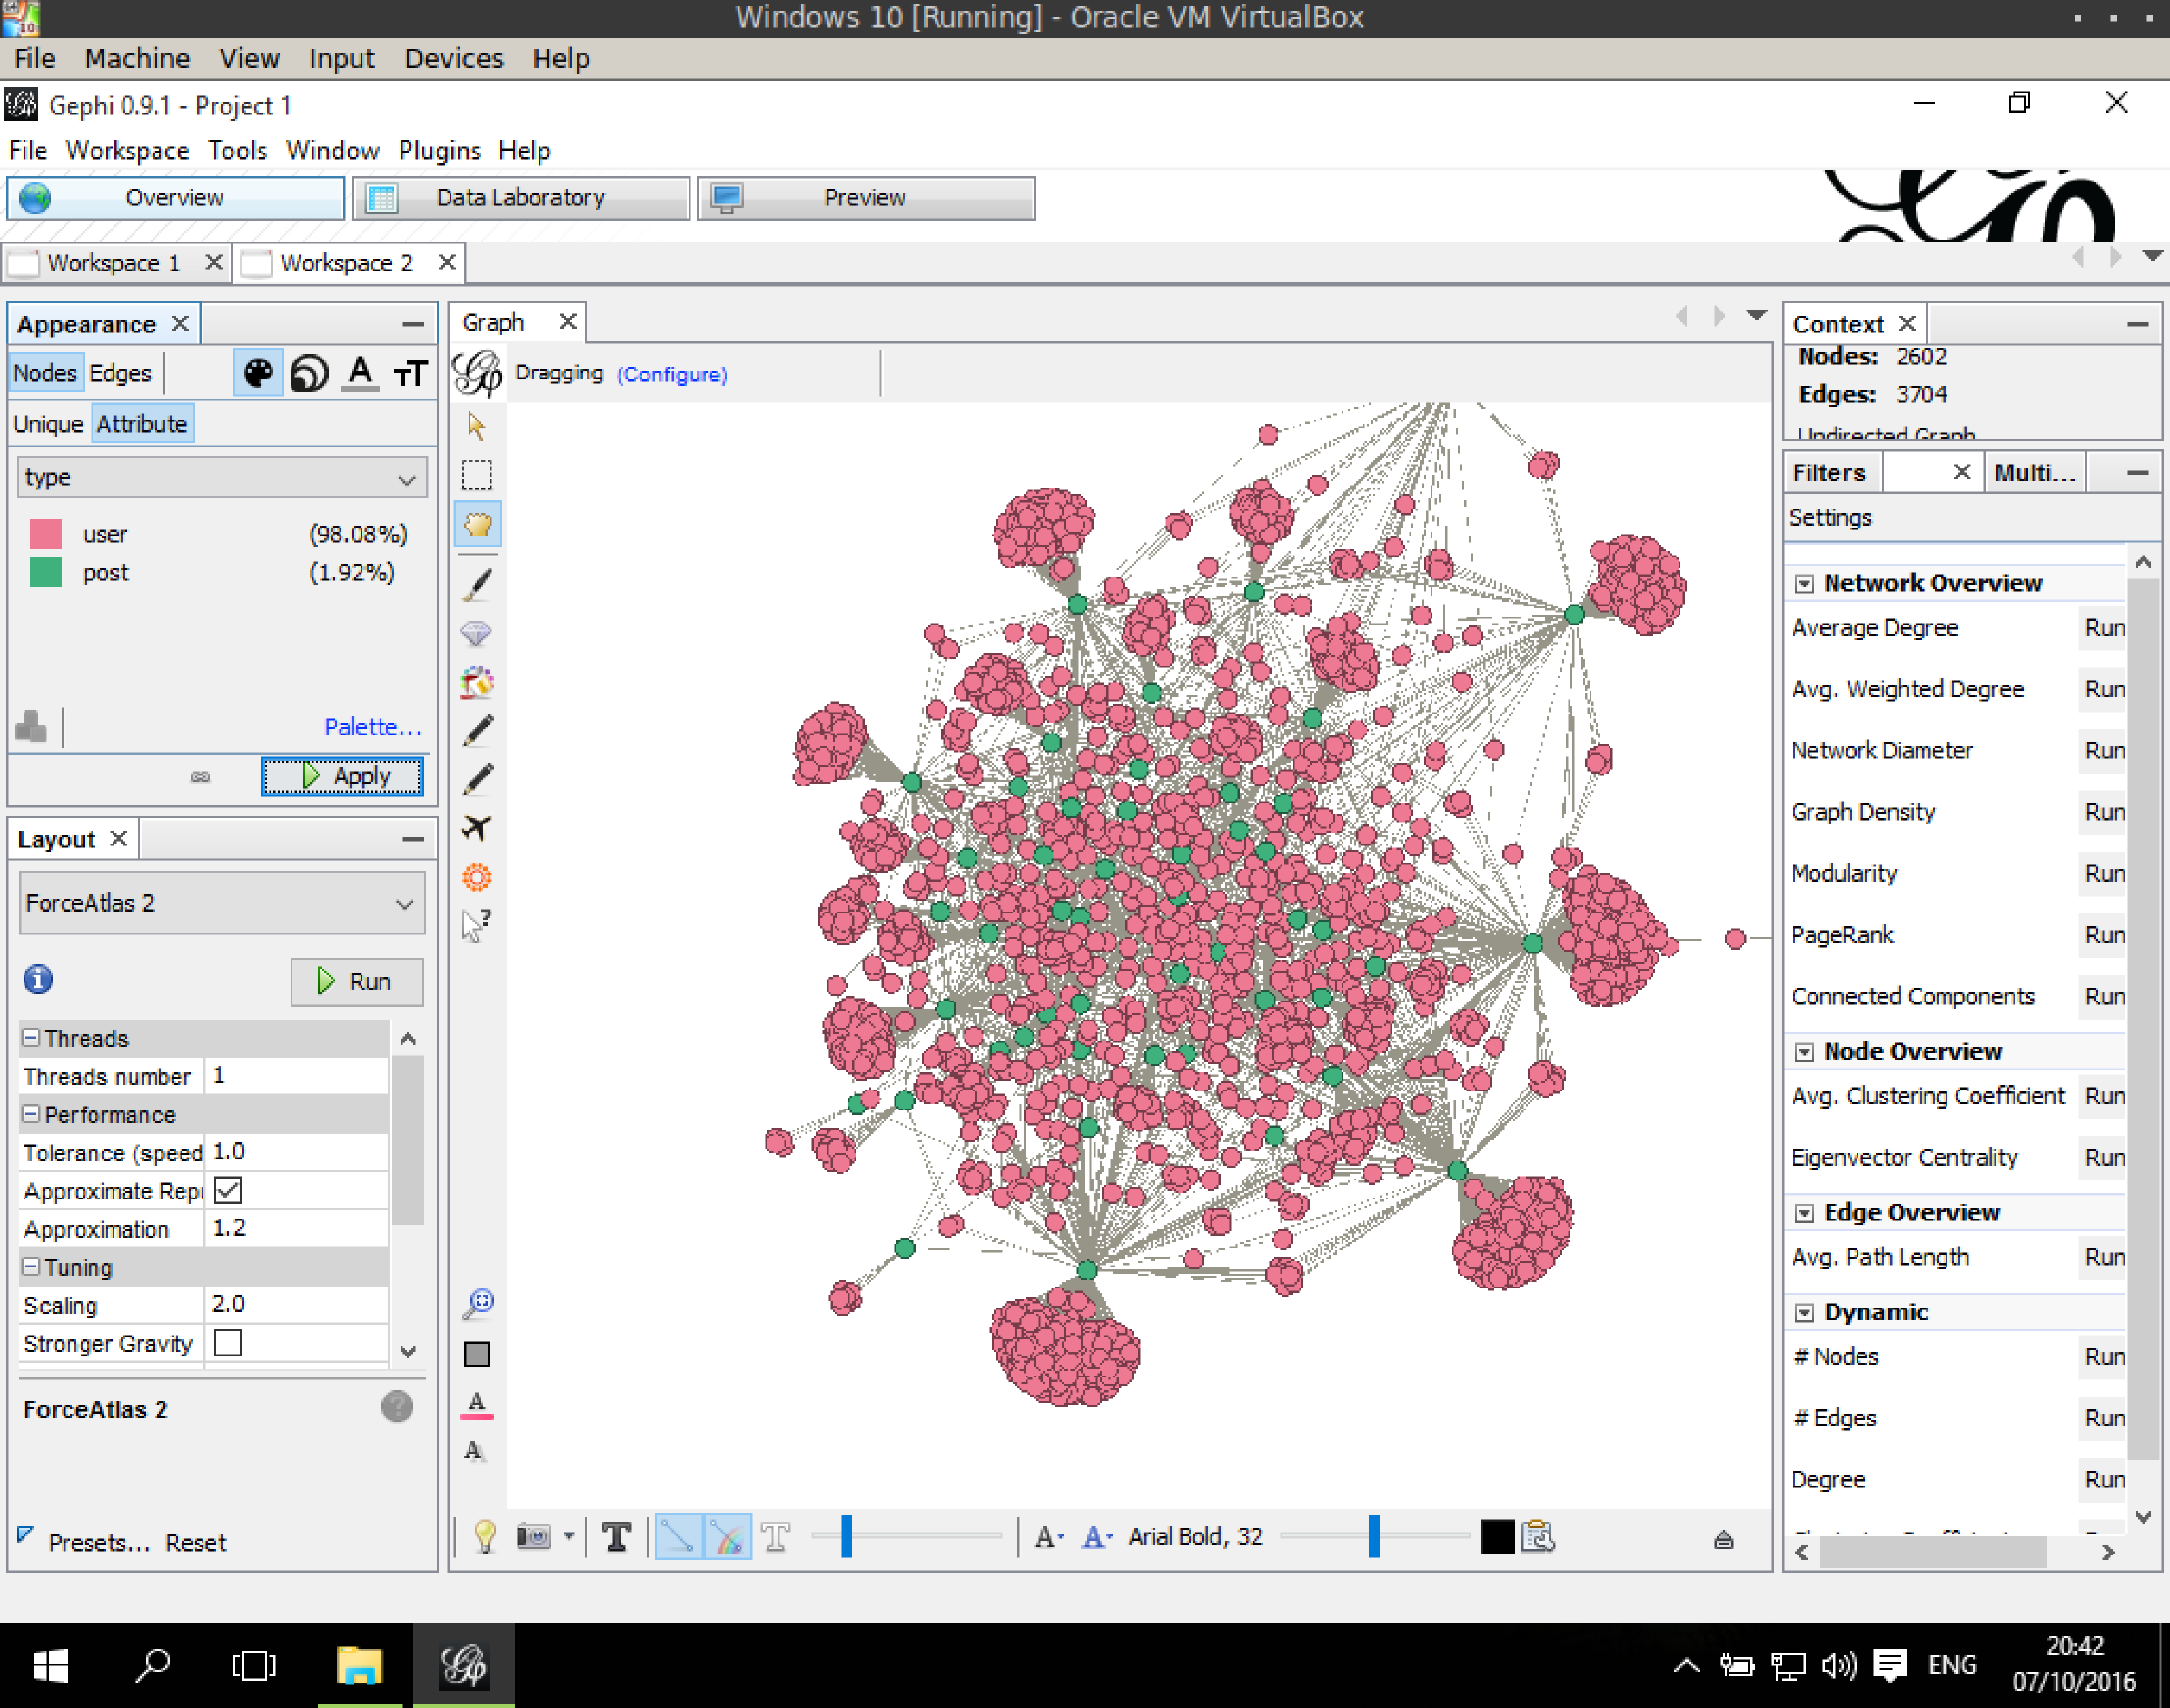Collapse the Network Overview section

pyautogui.click(x=1804, y=584)
